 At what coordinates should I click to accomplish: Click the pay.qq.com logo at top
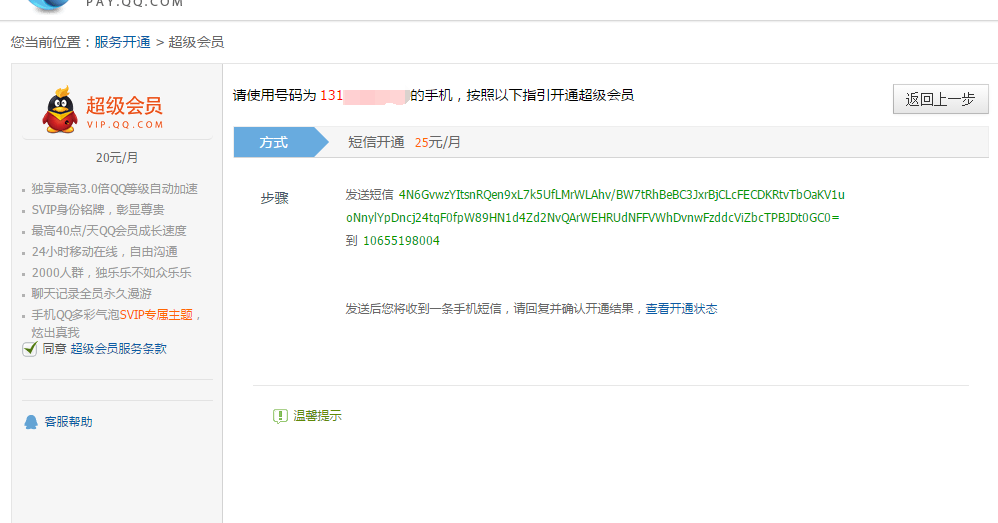105,5
